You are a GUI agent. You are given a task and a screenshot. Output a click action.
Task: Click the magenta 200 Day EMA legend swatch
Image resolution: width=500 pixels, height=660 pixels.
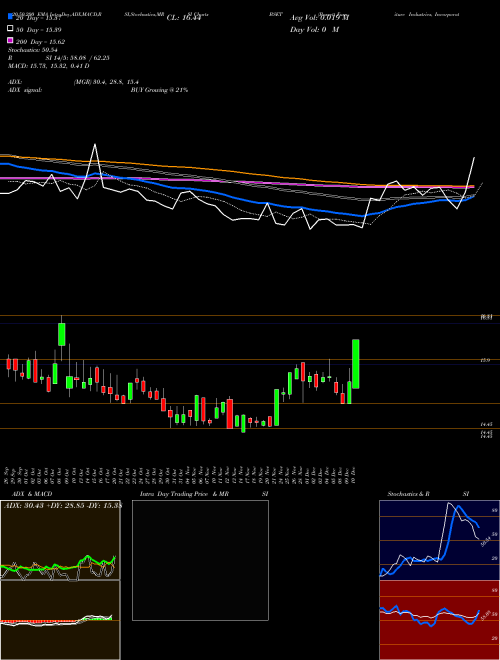(11, 41)
